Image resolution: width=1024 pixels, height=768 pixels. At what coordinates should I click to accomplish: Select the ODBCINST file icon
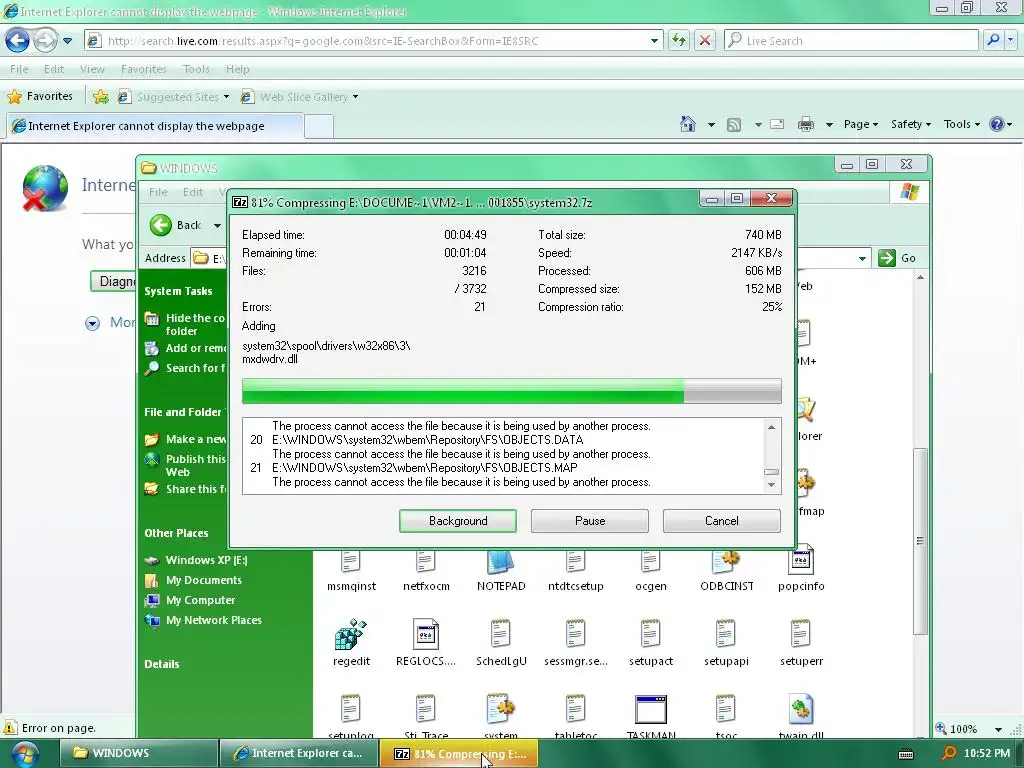click(726, 570)
